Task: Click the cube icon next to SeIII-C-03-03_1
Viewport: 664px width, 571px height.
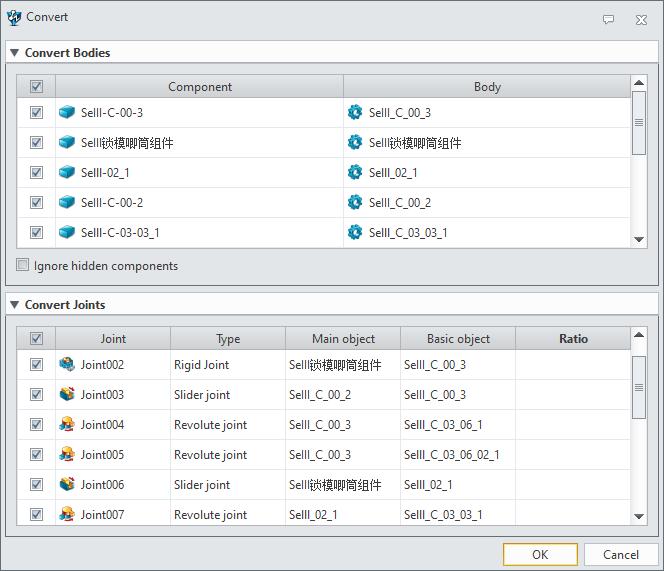Action: (x=67, y=233)
